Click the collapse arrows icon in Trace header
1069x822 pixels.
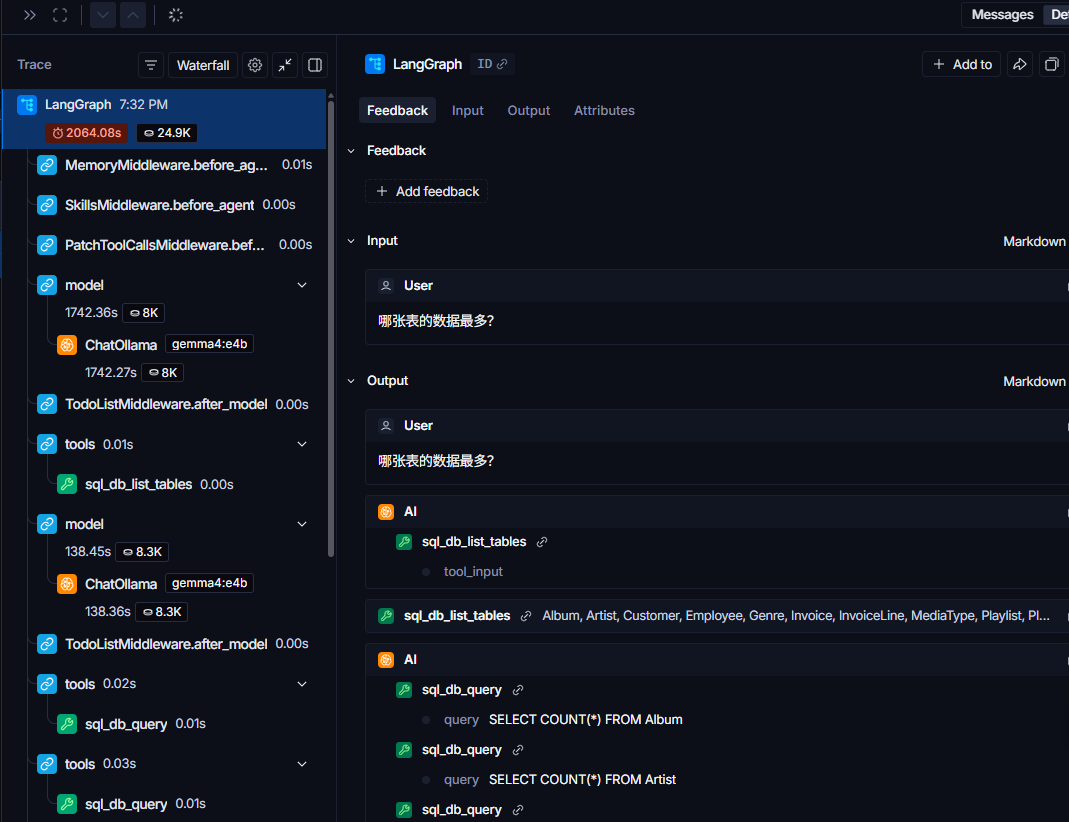pyautogui.click(x=285, y=65)
